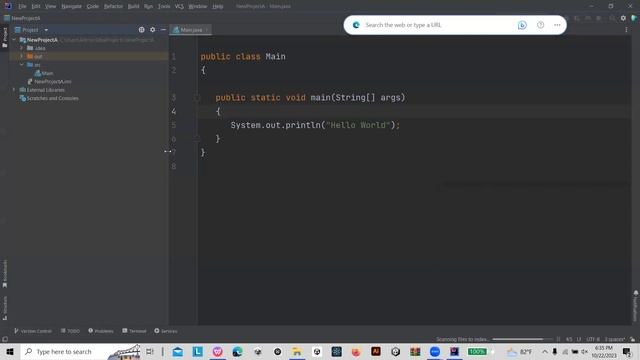
Task: Open the Refactor menu
Action: click(113, 6)
